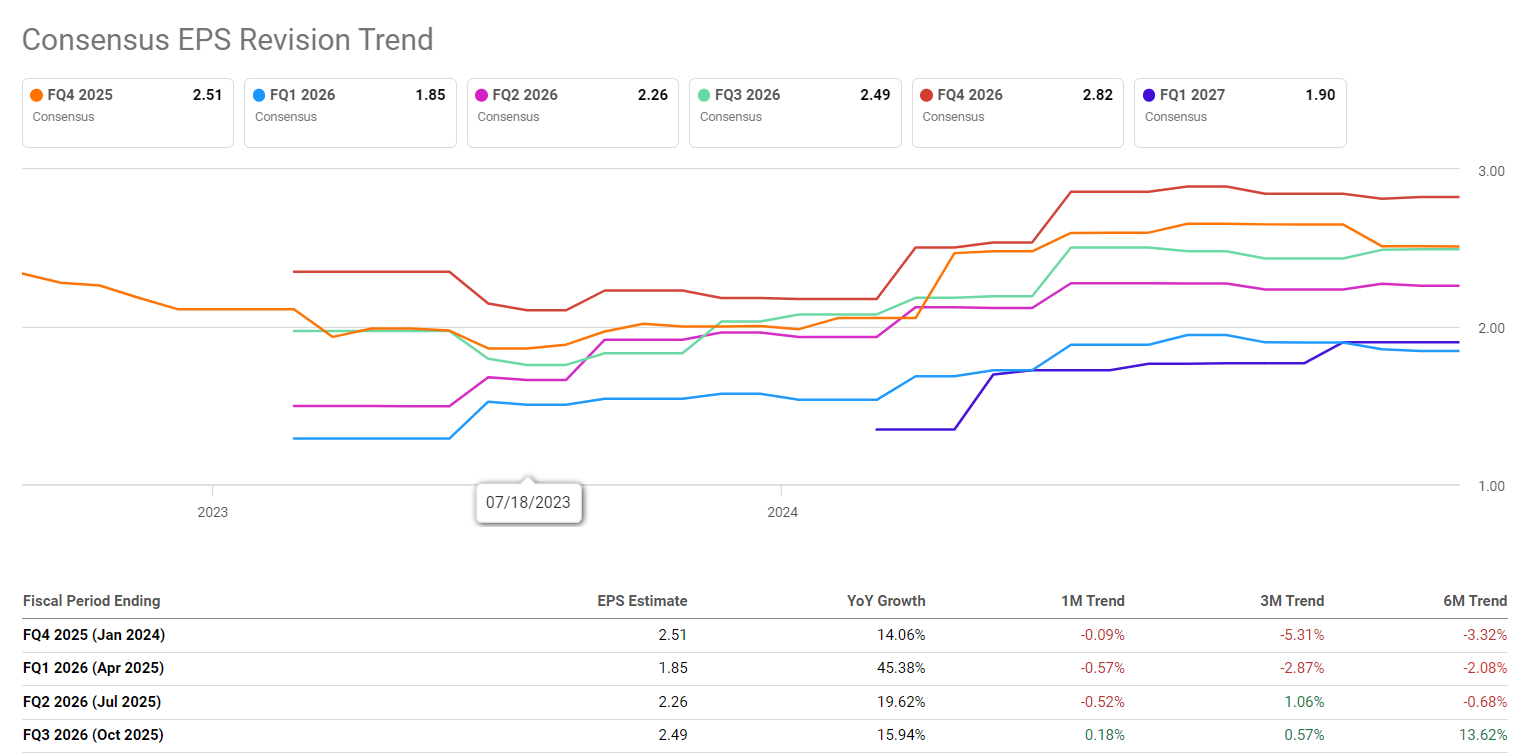Click the orange FQ4 2025 legend dot

click(x=37, y=96)
